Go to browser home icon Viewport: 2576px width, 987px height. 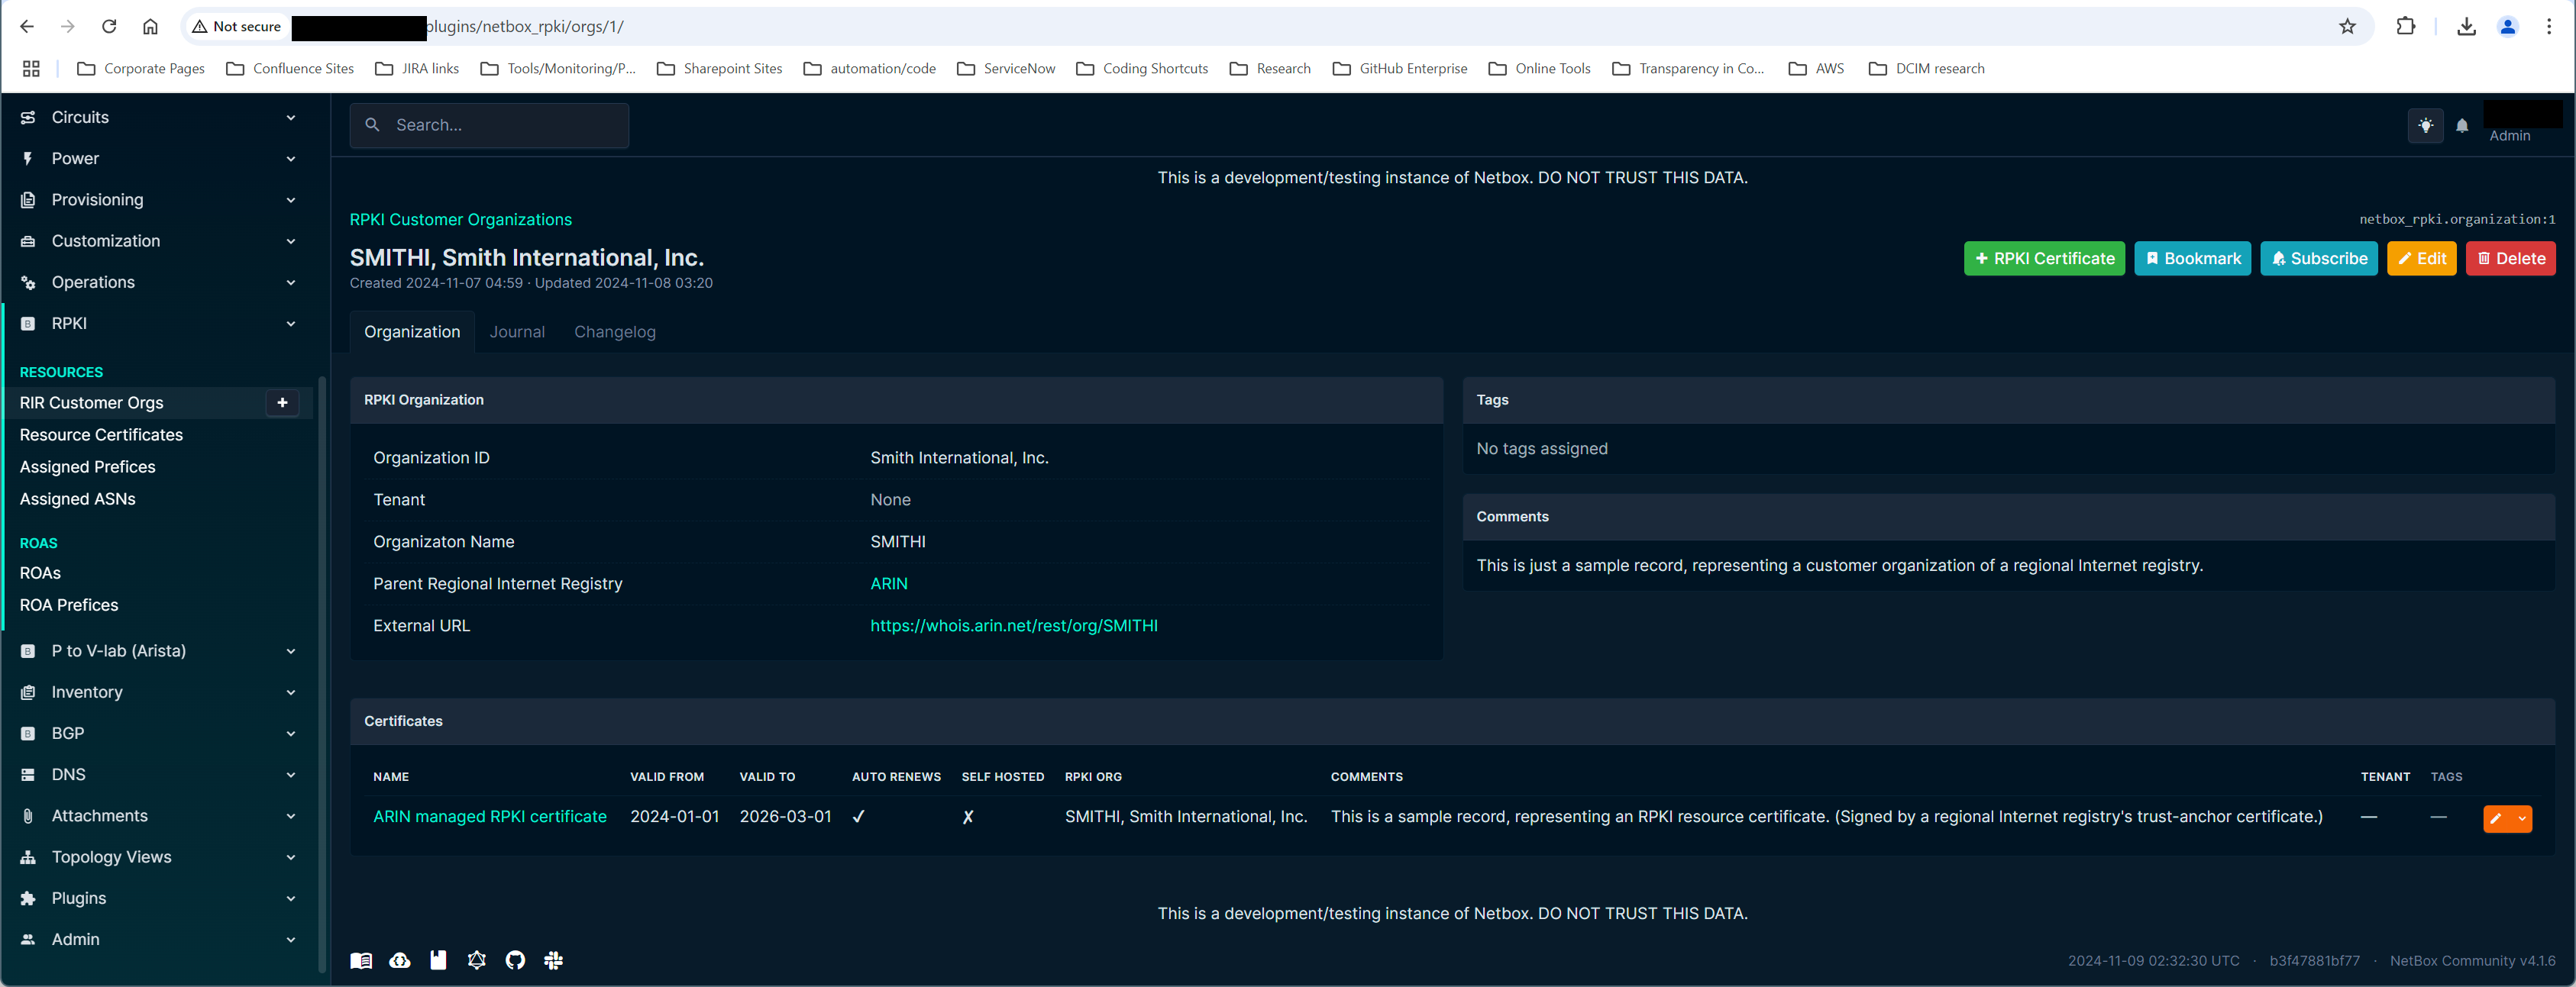click(x=150, y=27)
